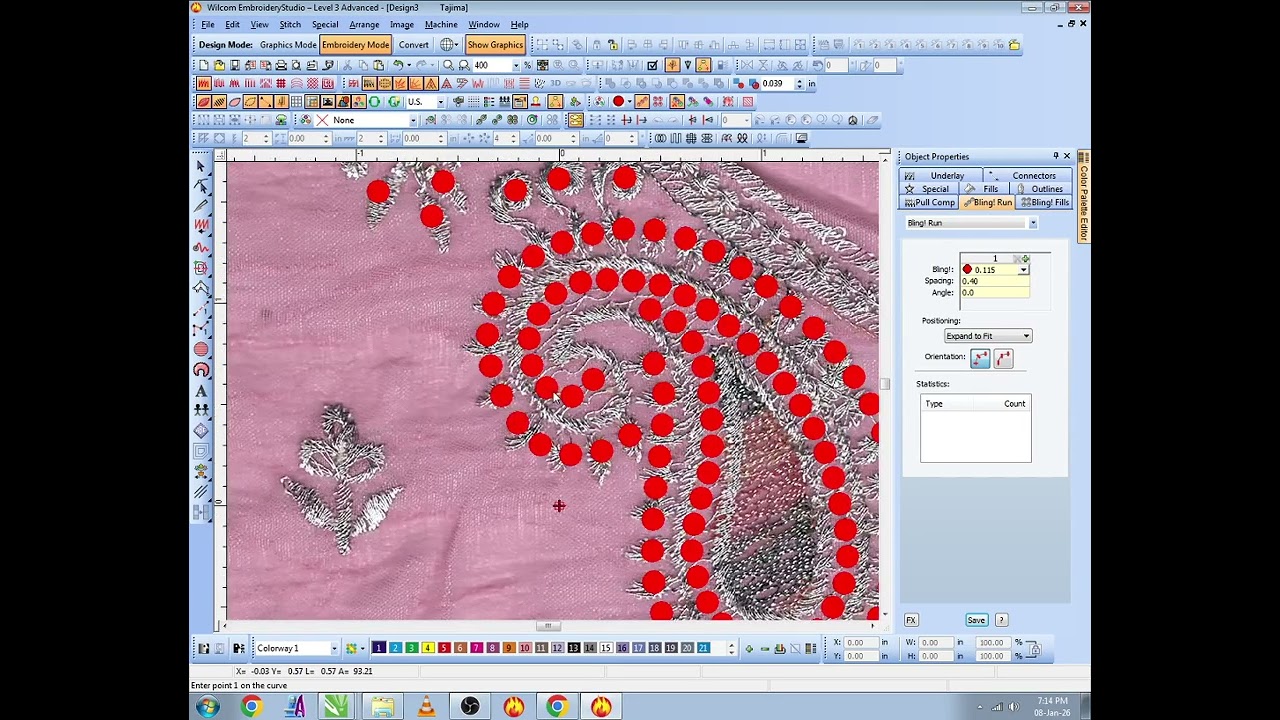Click the lock proportions icon by percentages
This screenshot has height=720, width=1280.
point(1034,650)
